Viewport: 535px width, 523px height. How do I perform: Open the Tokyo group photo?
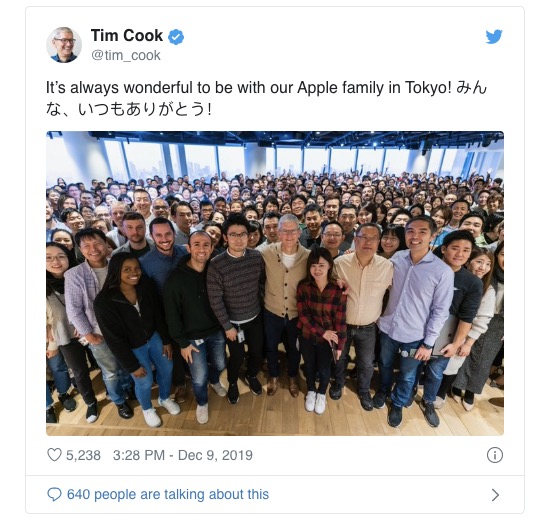point(275,283)
